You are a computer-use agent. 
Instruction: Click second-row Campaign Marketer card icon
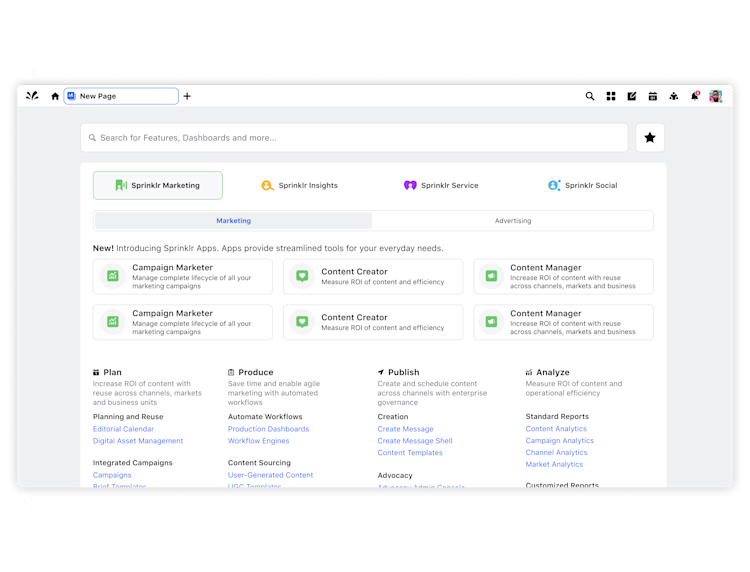[x=113, y=322]
